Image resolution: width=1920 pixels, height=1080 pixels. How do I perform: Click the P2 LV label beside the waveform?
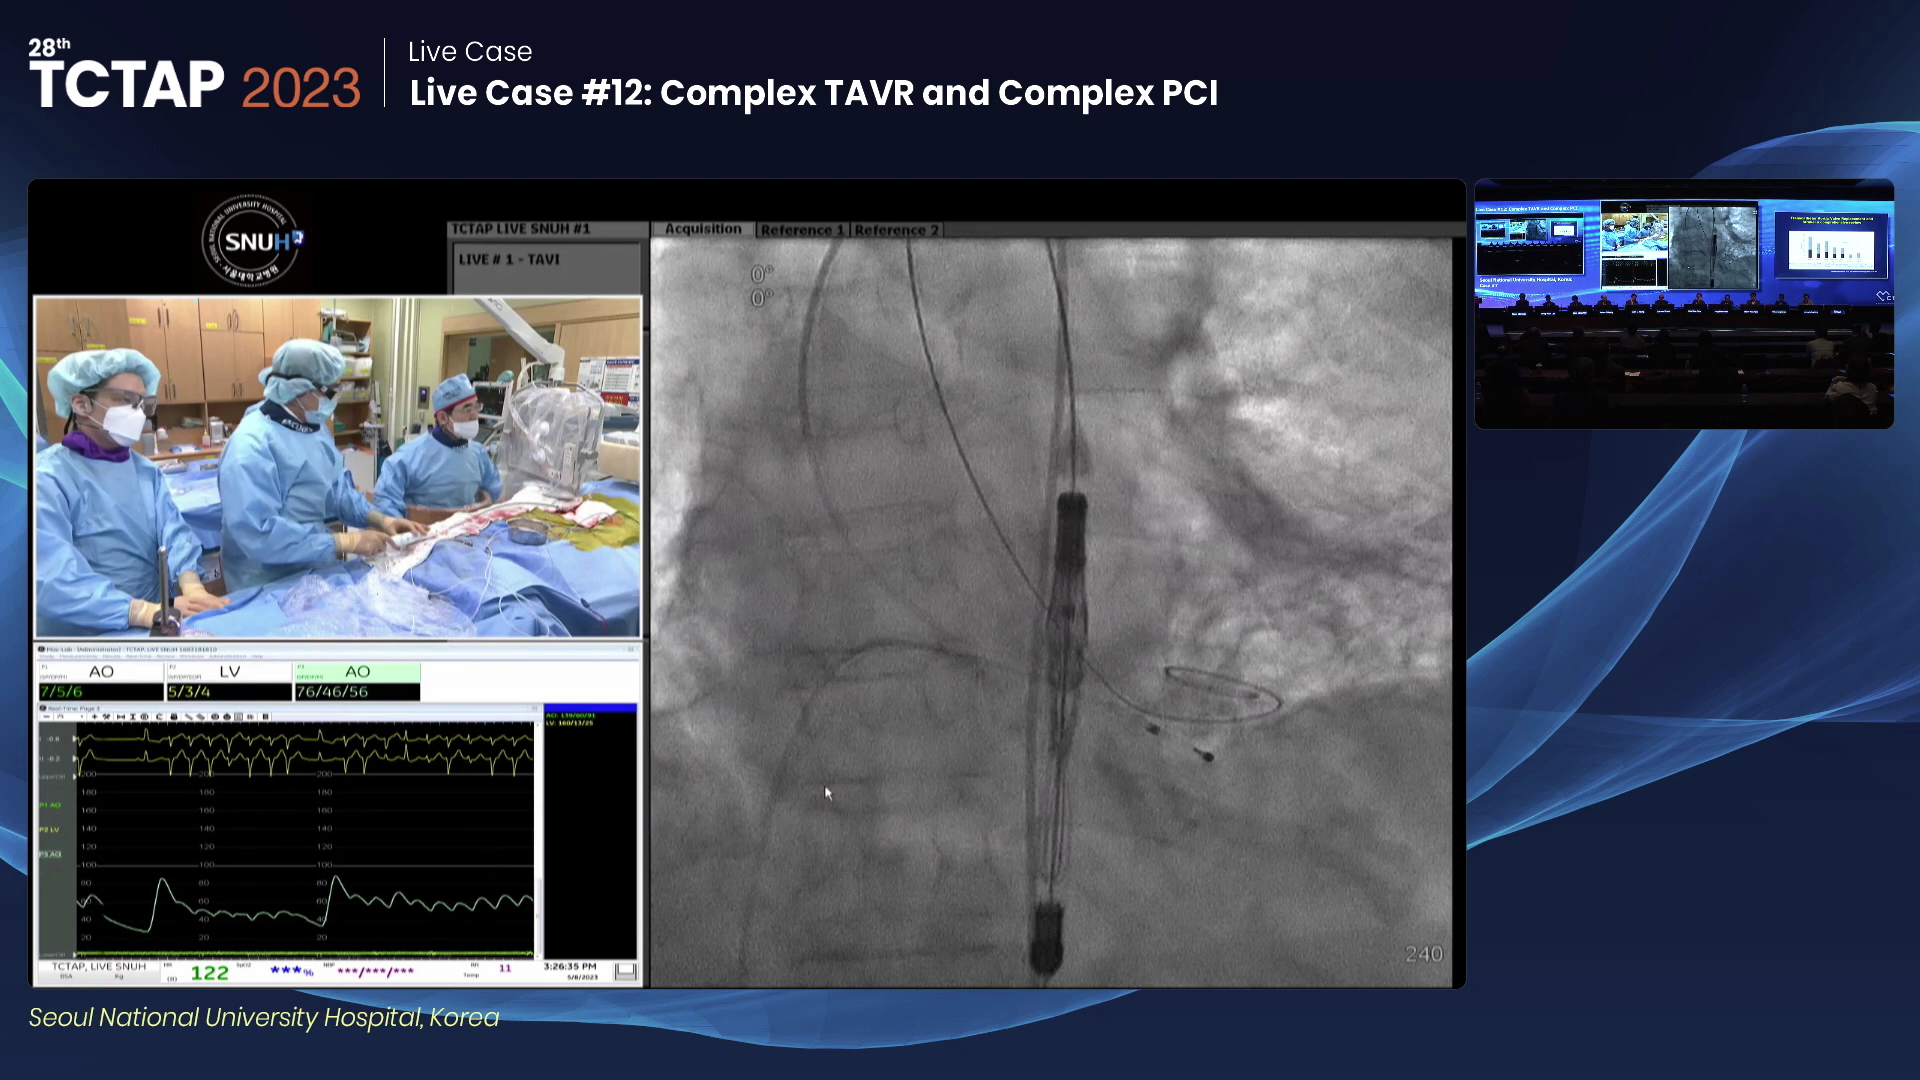[x=50, y=830]
